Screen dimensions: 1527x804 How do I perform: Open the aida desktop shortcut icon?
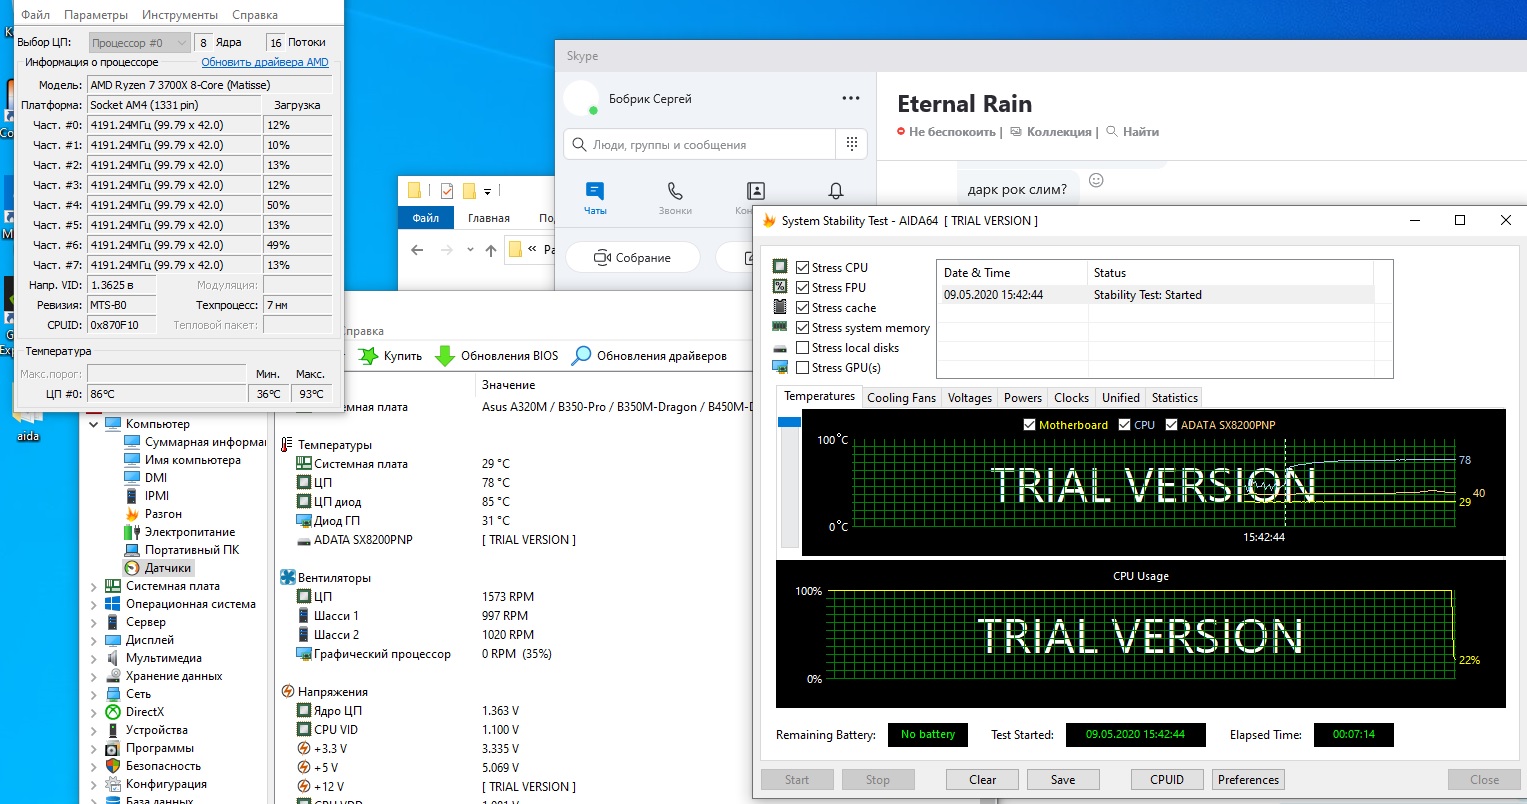28,425
